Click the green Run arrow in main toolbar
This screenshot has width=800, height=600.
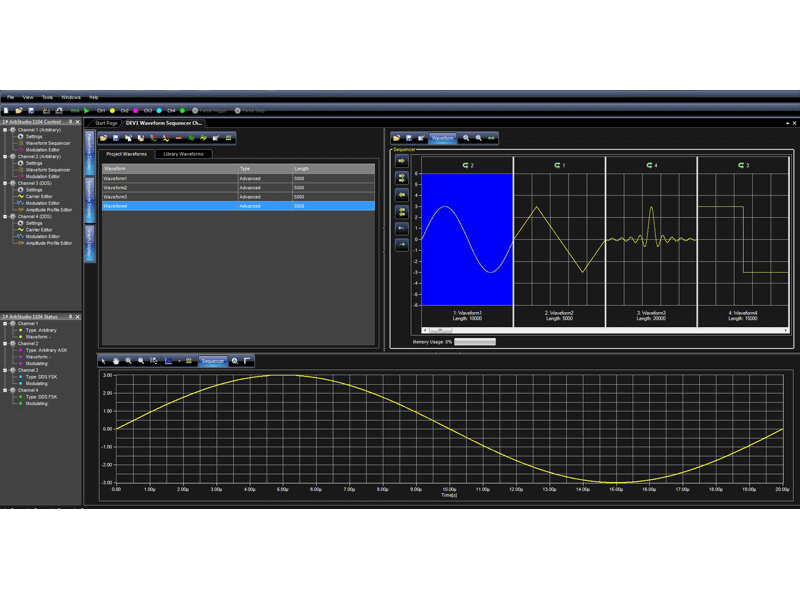(x=88, y=110)
